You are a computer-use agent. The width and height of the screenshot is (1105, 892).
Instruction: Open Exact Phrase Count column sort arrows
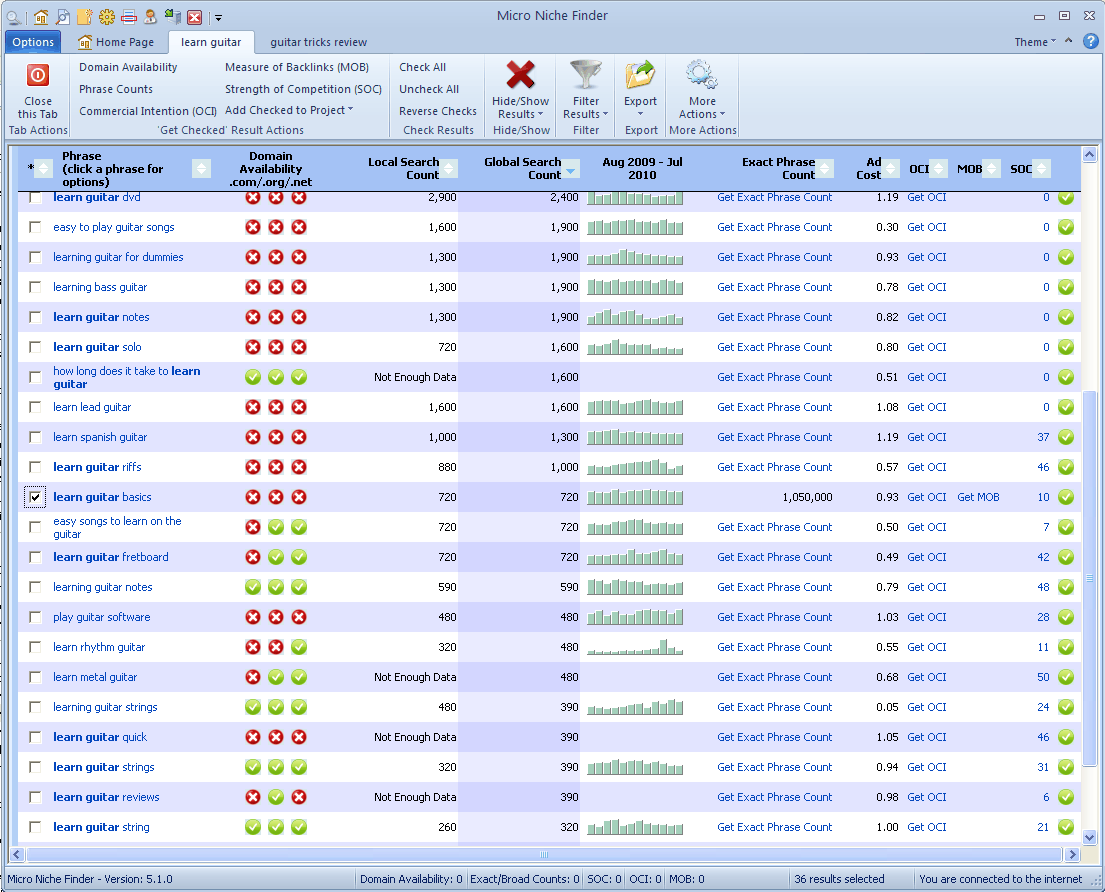[825, 168]
